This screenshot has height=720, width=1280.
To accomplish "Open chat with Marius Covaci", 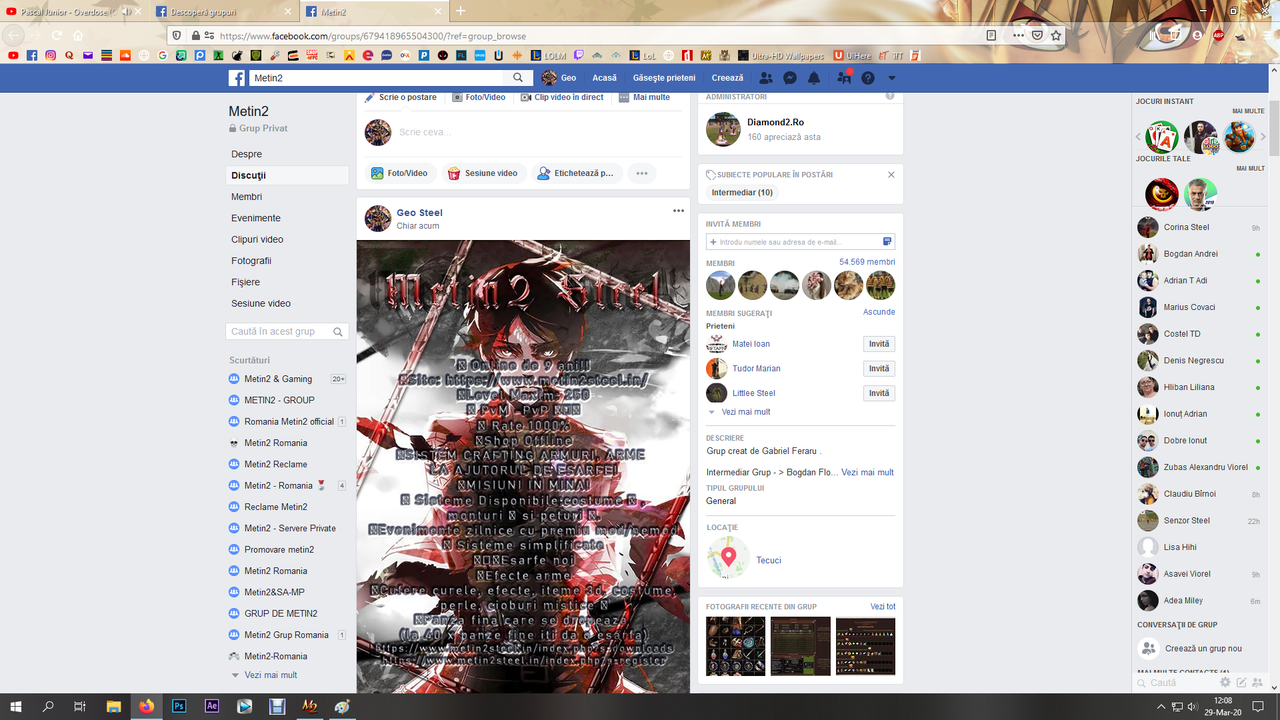I will pos(1189,307).
